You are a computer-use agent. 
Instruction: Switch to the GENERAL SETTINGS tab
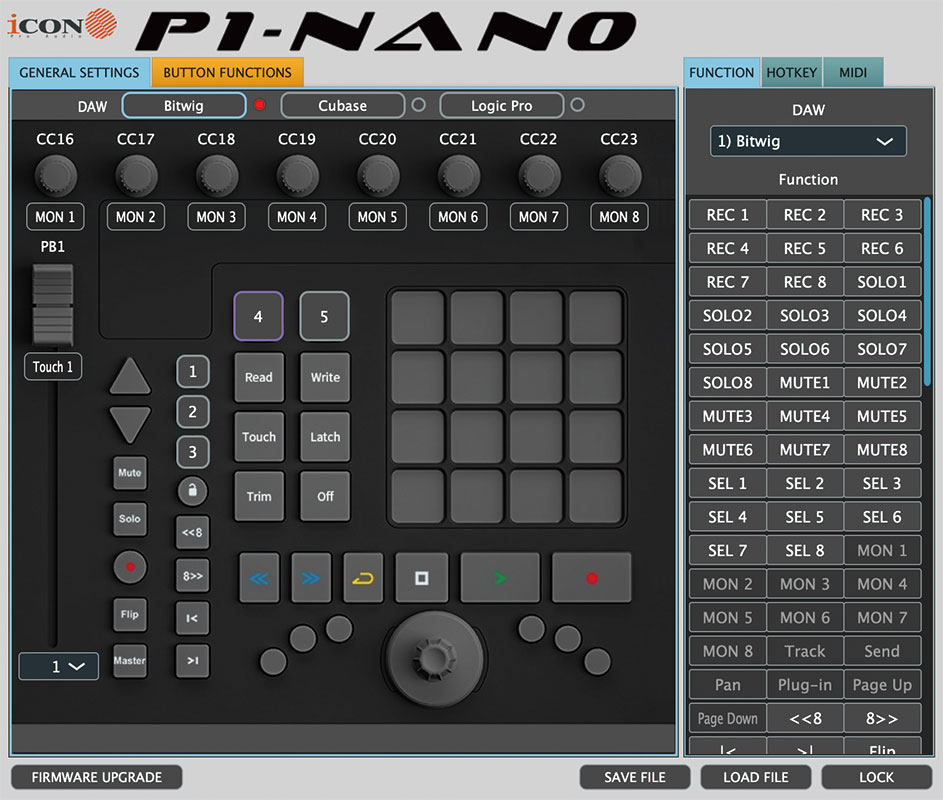pyautogui.click(x=79, y=73)
